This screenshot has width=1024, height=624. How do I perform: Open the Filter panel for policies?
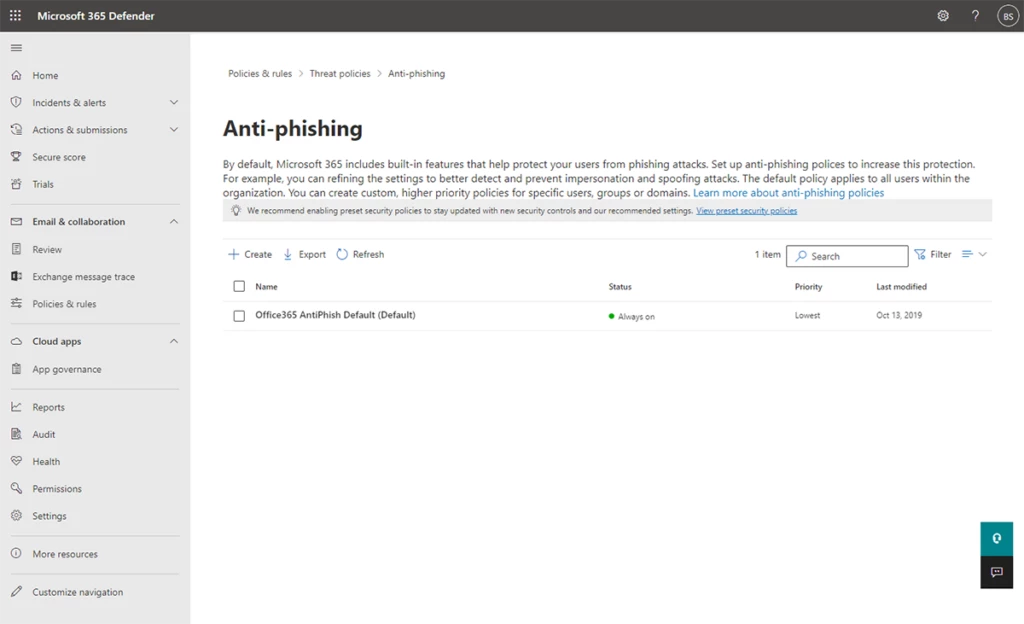coord(931,254)
